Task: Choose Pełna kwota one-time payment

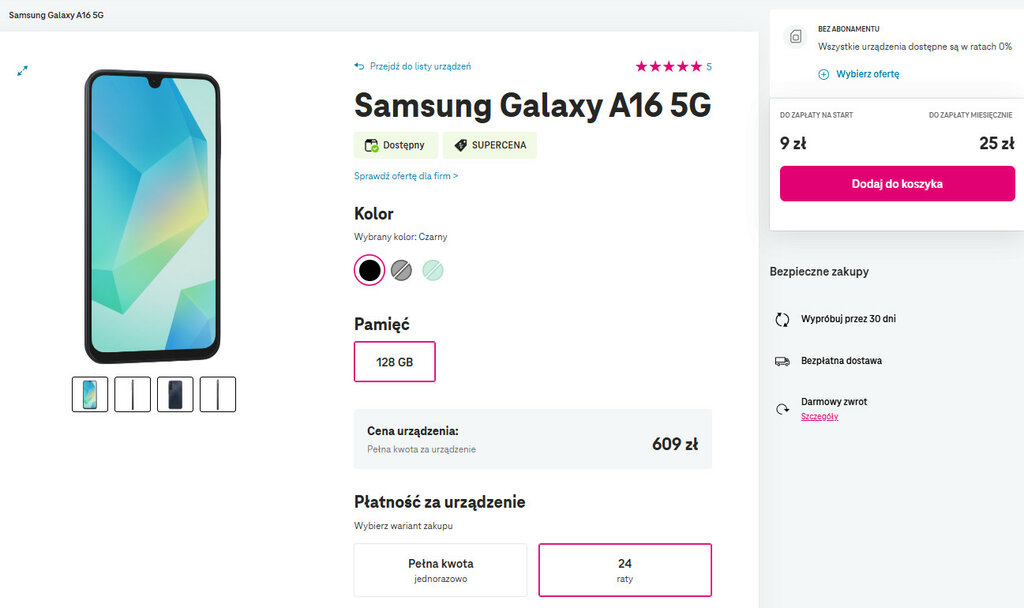Action: [x=440, y=570]
